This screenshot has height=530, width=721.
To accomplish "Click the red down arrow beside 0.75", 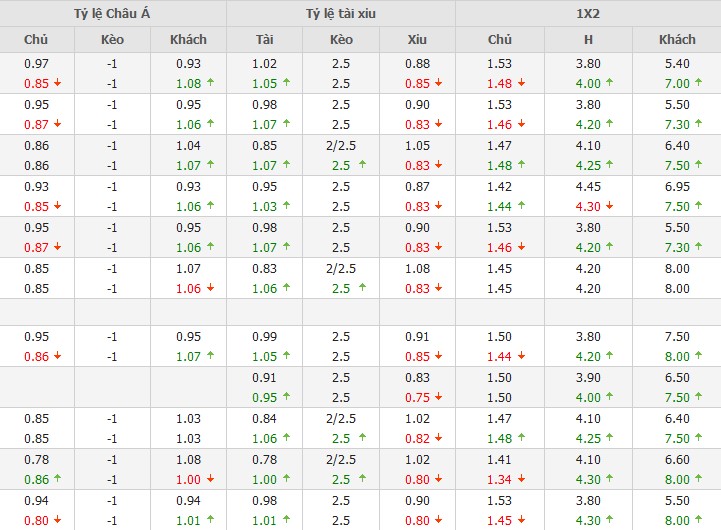I will 440,396.
